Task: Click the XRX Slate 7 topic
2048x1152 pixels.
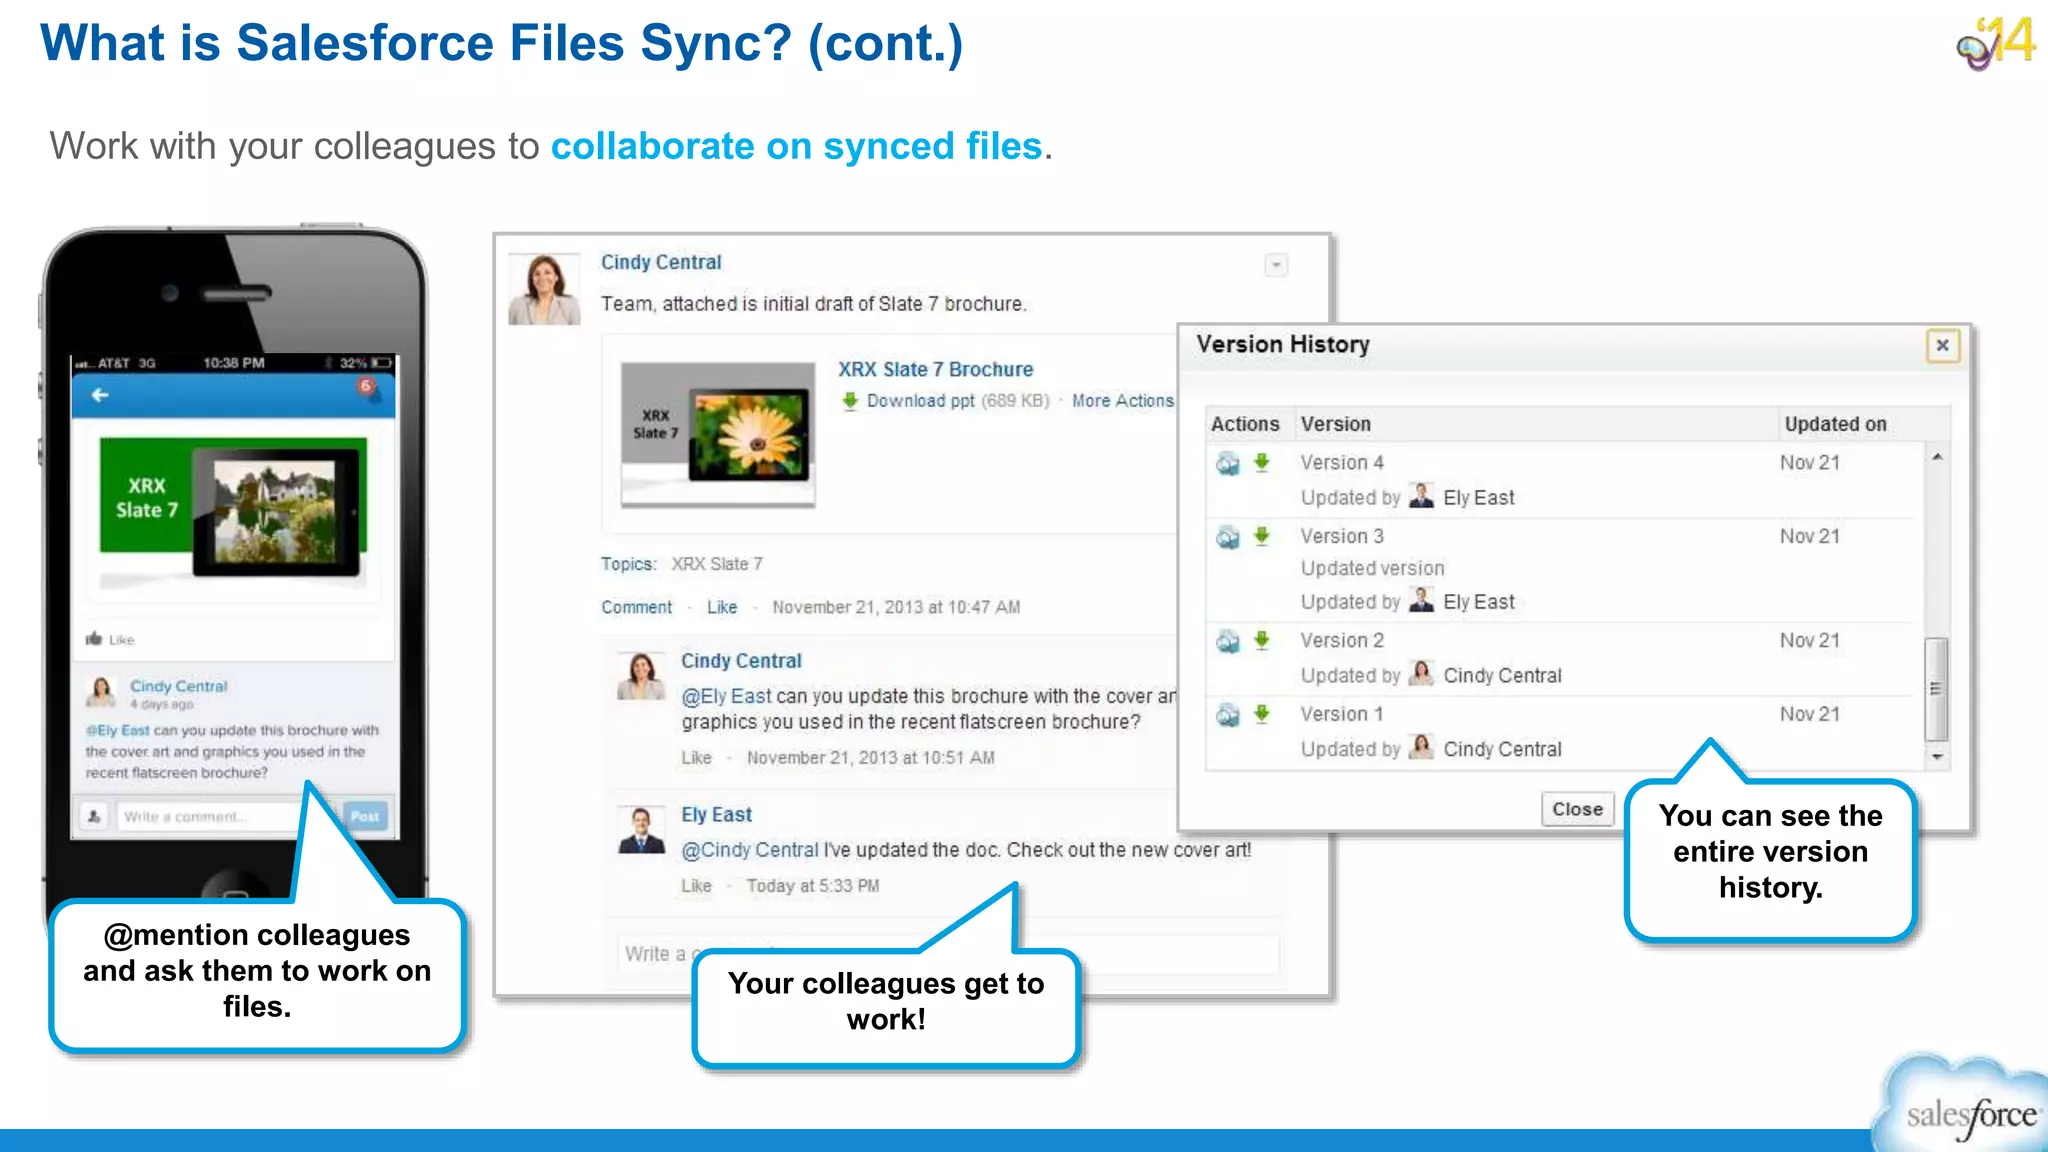Action: click(x=716, y=564)
